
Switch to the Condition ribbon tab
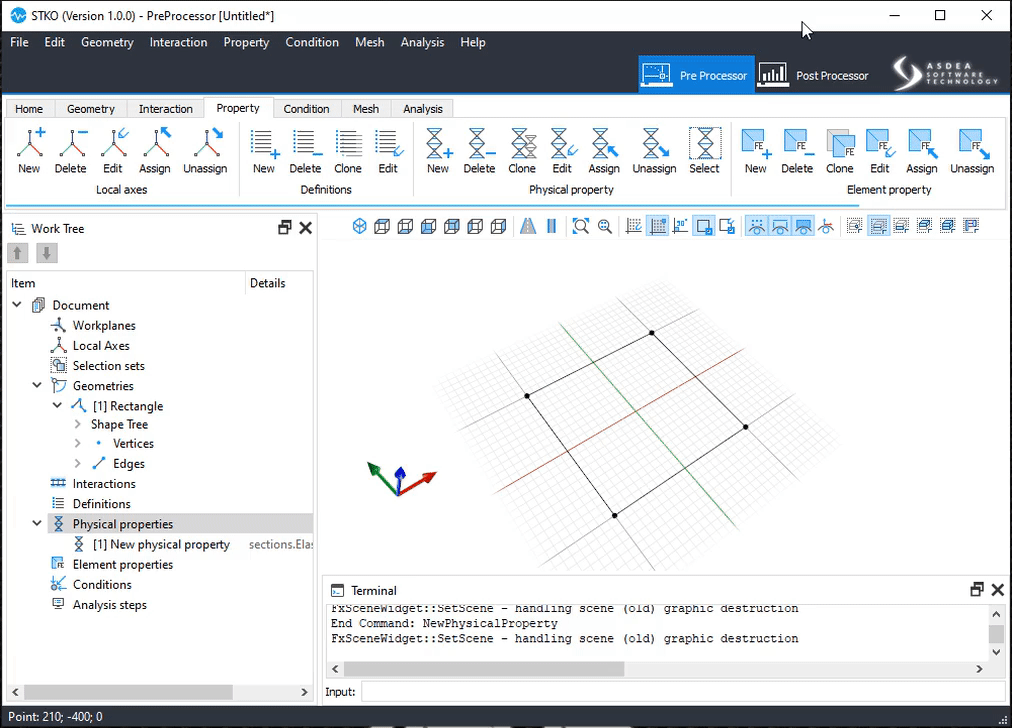coord(307,108)
